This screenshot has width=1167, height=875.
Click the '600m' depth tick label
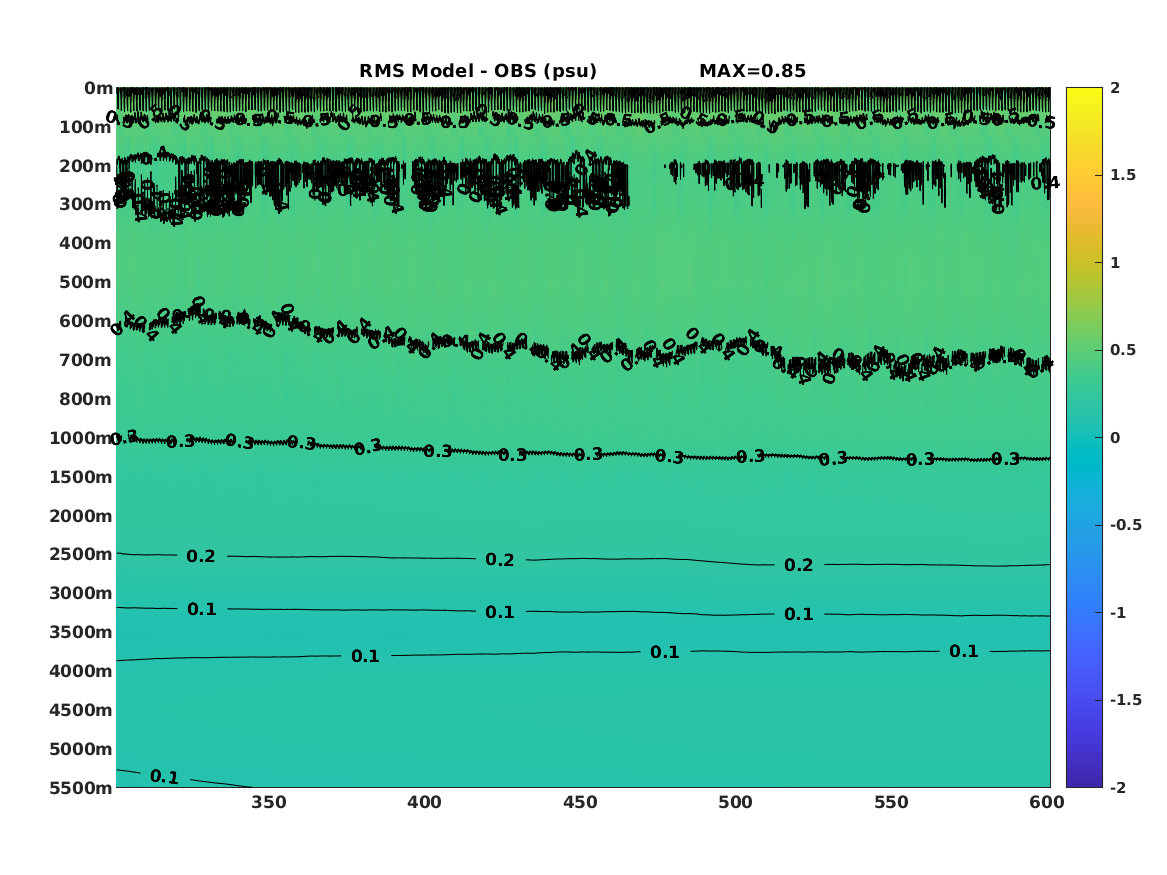tap(86, 321)
